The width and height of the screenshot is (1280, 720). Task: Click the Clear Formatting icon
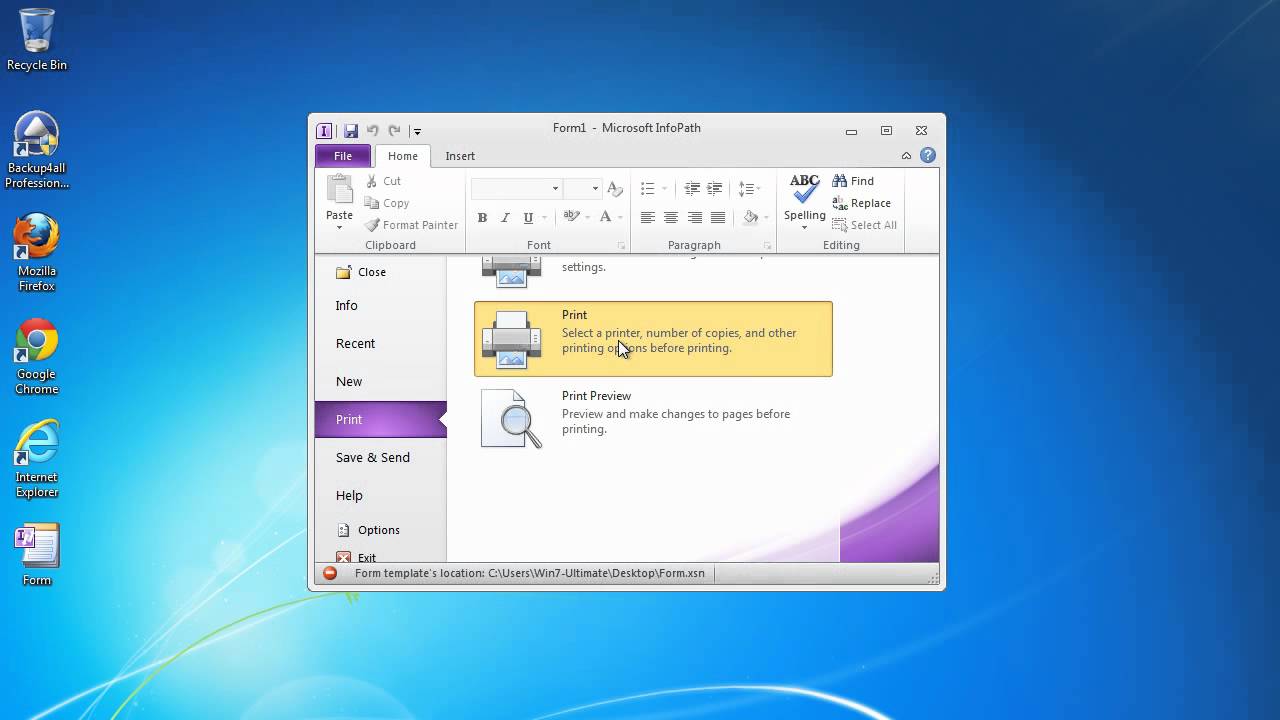[615, 188]
